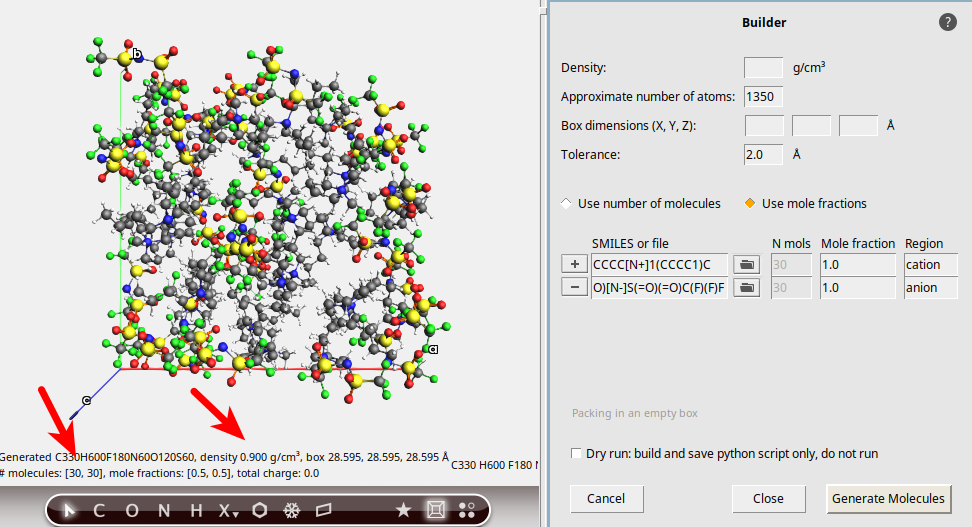Toggle the periodic box view icon
The height and width of the screenshot is (527, 972).
click(435, 510)
